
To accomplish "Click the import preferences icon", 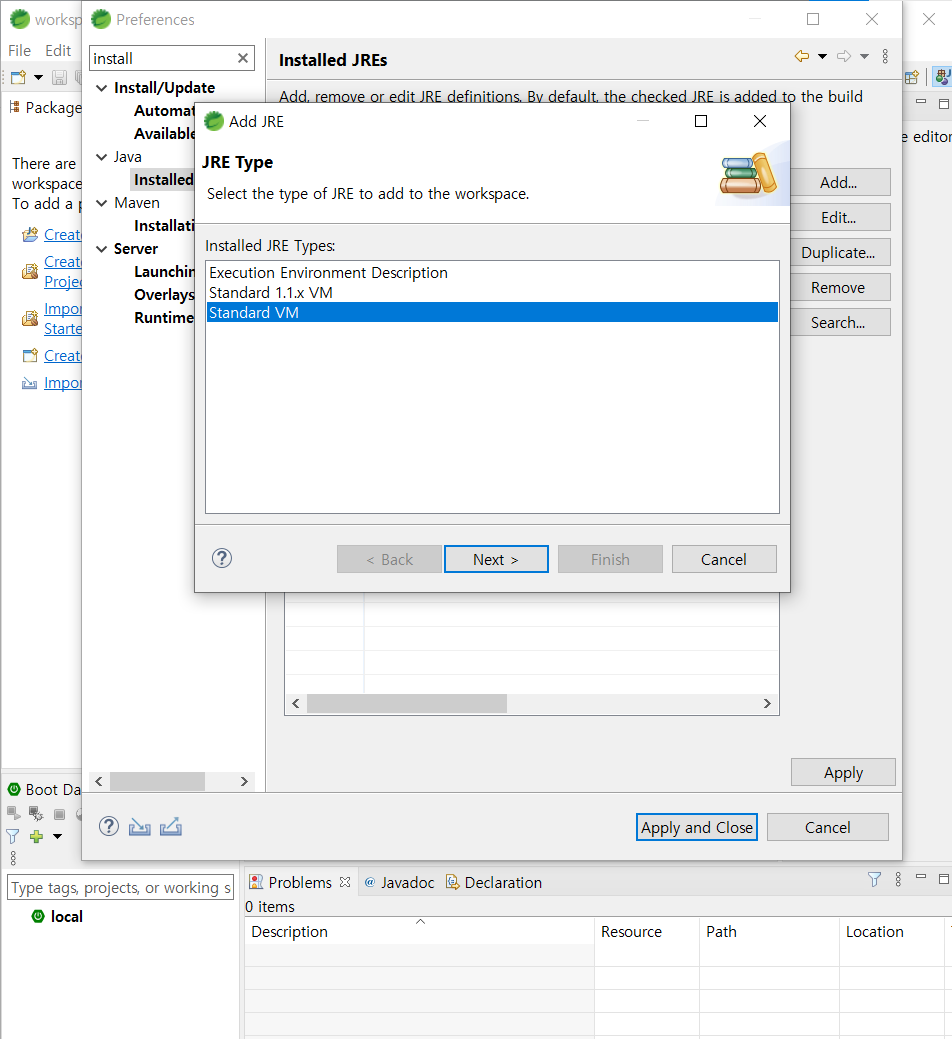I will (139, 827).
